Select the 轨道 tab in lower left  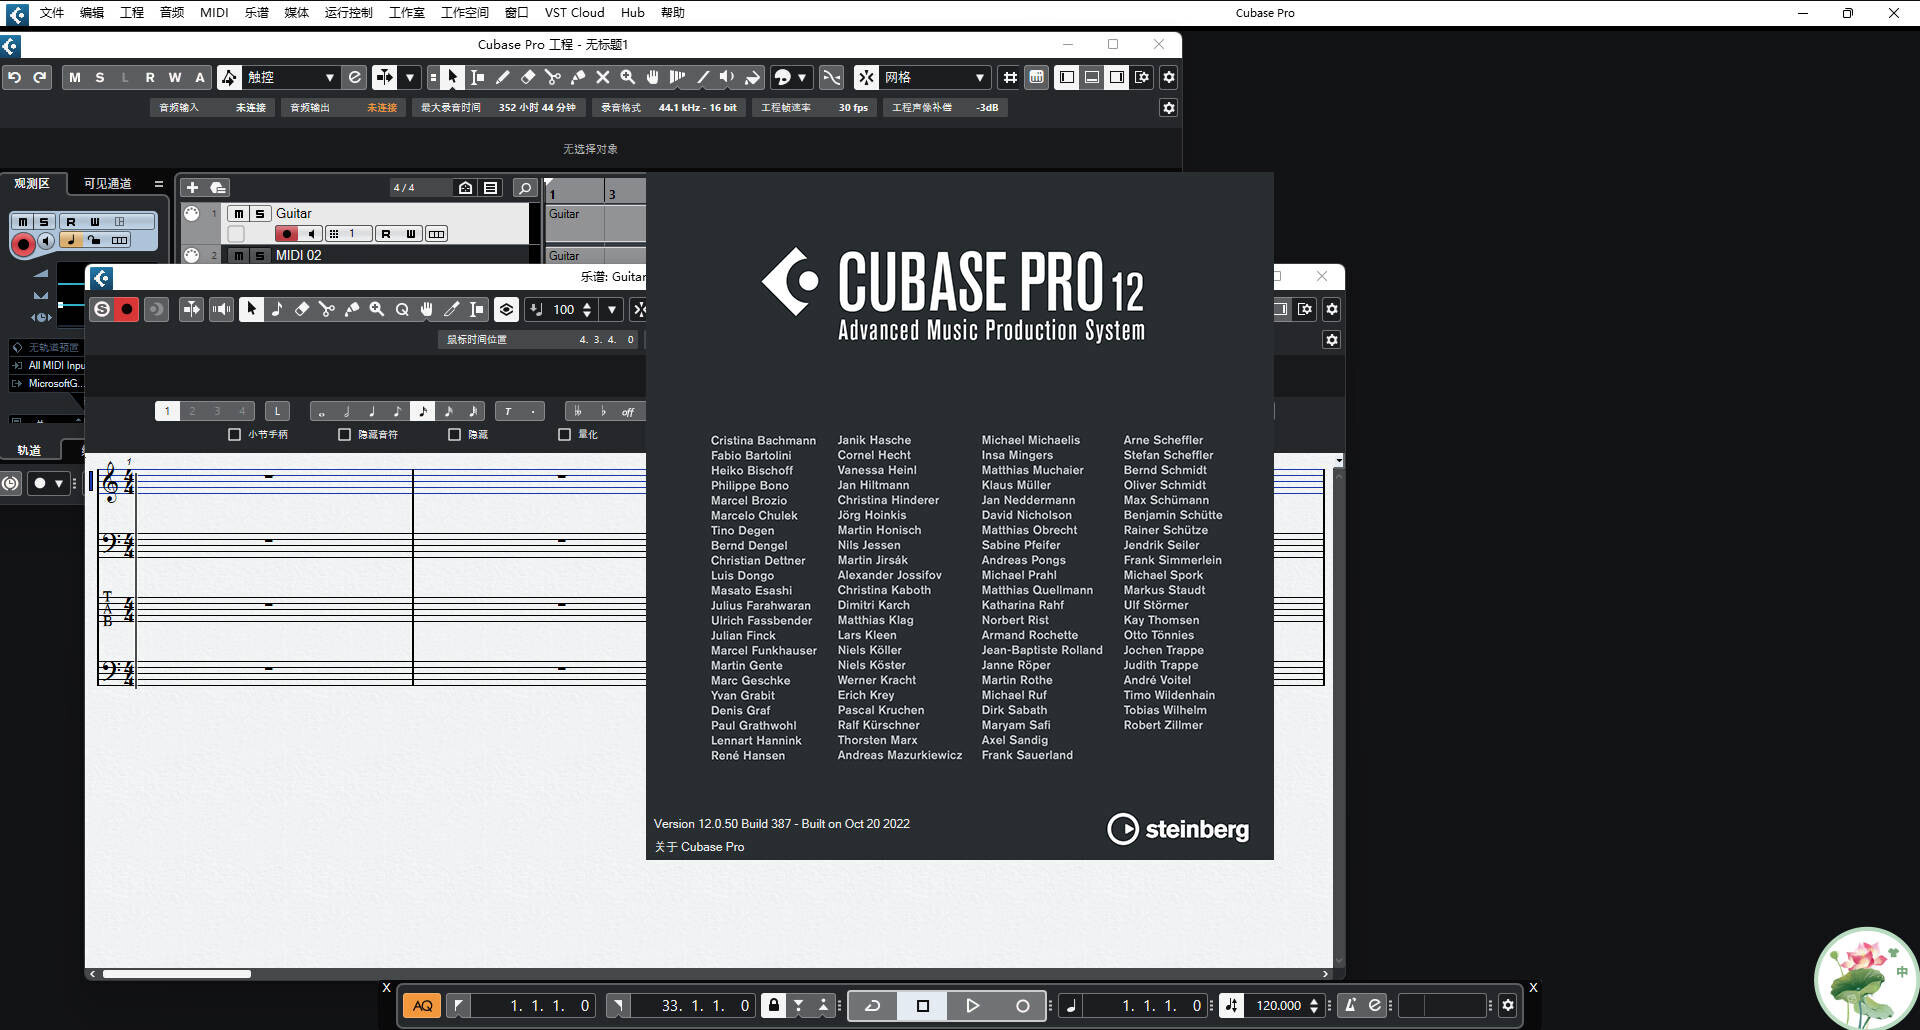[x=29, y=451]
